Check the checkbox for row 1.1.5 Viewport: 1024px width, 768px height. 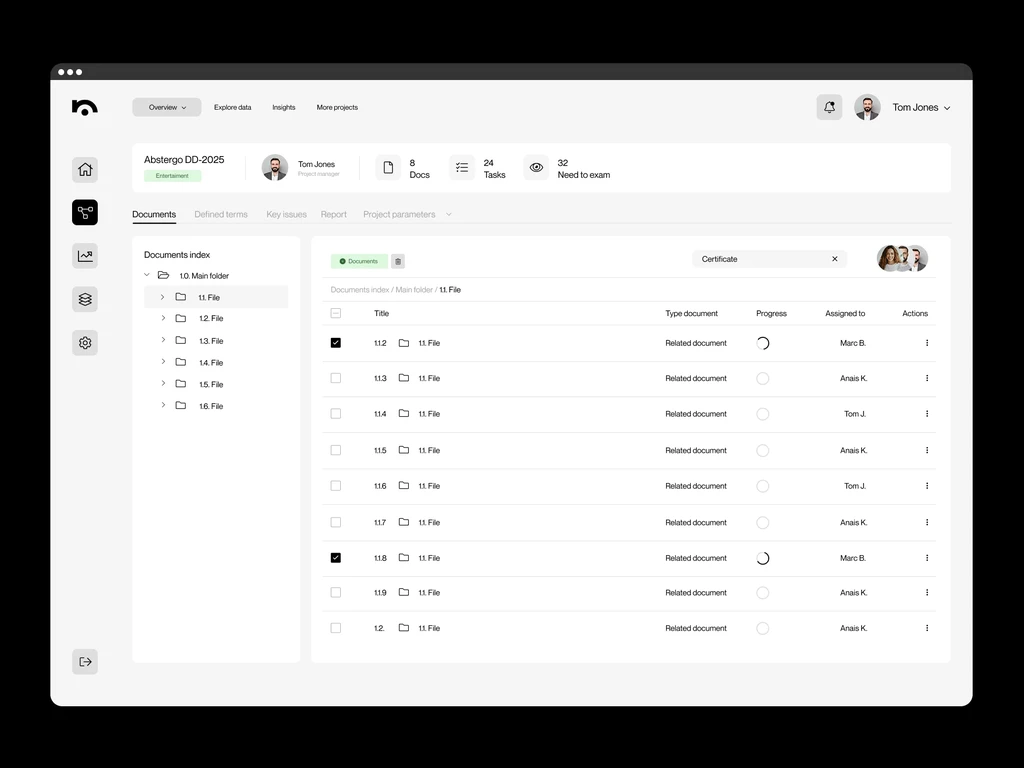tap(336, 450)
